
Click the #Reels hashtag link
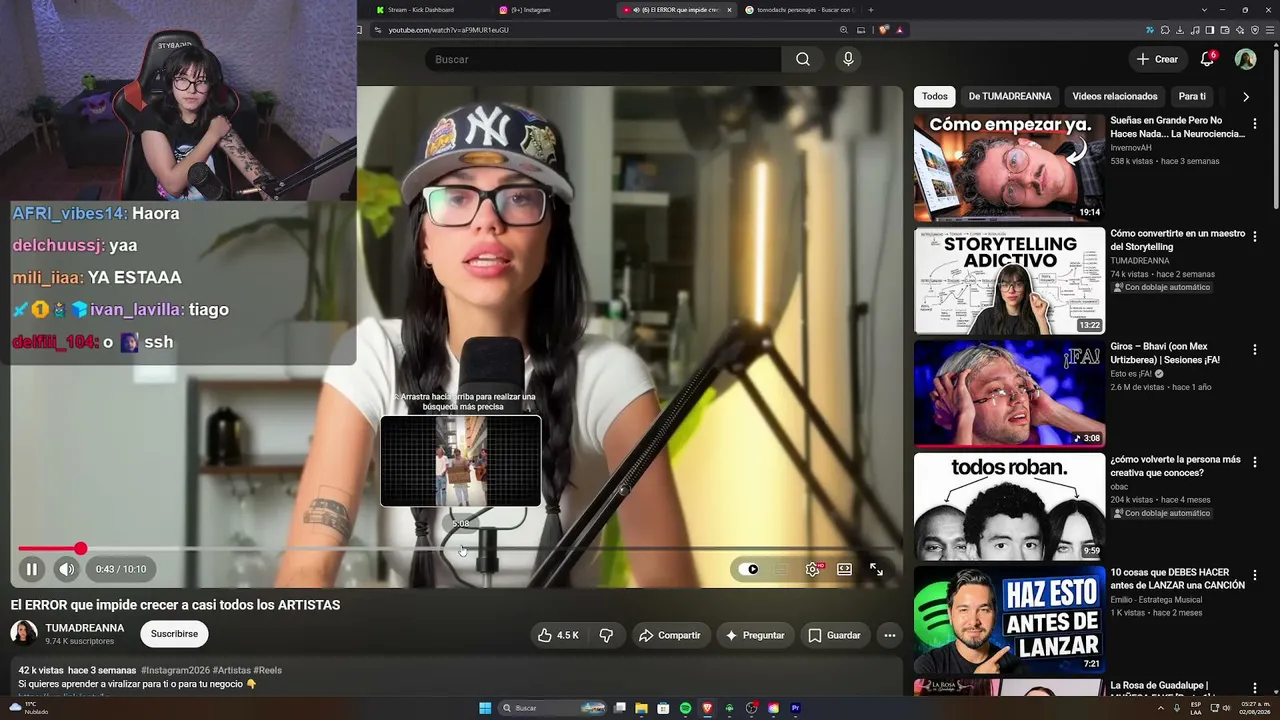coord(267,670)
